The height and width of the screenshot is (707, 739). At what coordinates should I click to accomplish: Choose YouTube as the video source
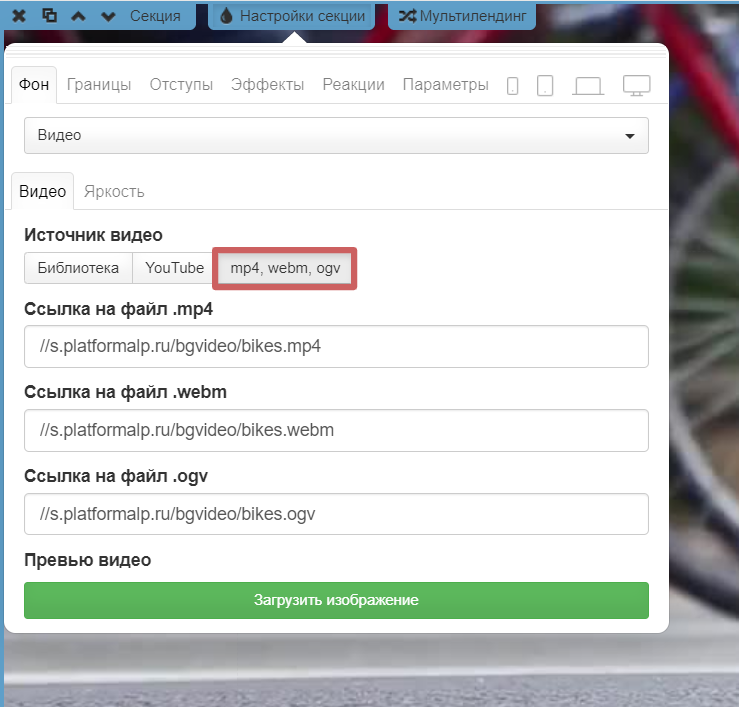175,268
